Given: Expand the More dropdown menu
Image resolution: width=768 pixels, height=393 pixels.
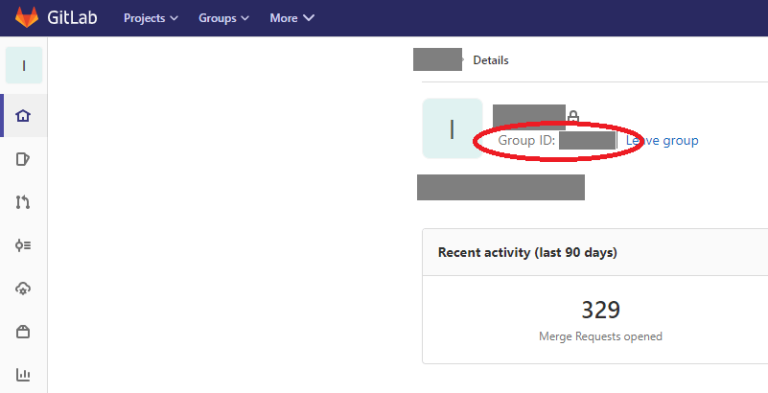Looking at the screenshot, I should tap(292, 18).
